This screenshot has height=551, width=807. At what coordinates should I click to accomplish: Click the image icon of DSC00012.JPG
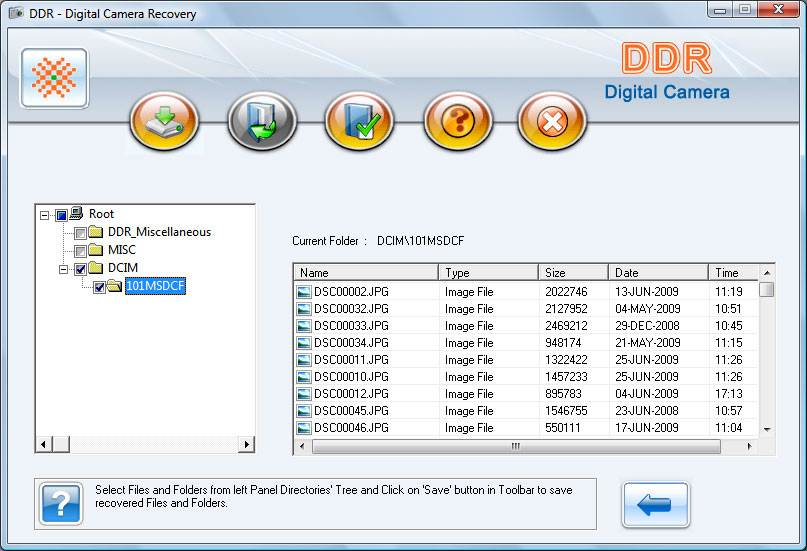point(304,394)
